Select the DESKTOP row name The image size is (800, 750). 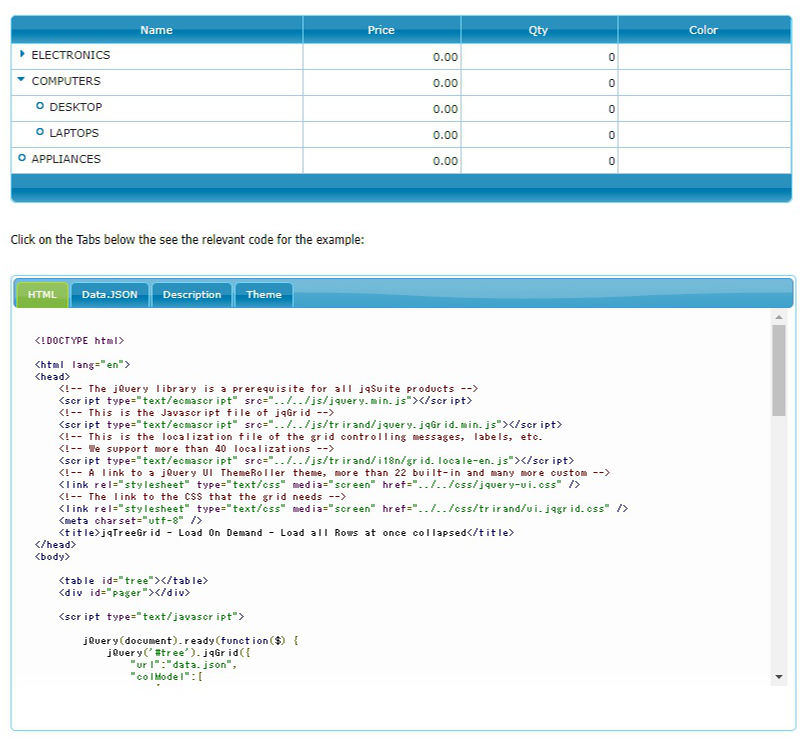76,107
